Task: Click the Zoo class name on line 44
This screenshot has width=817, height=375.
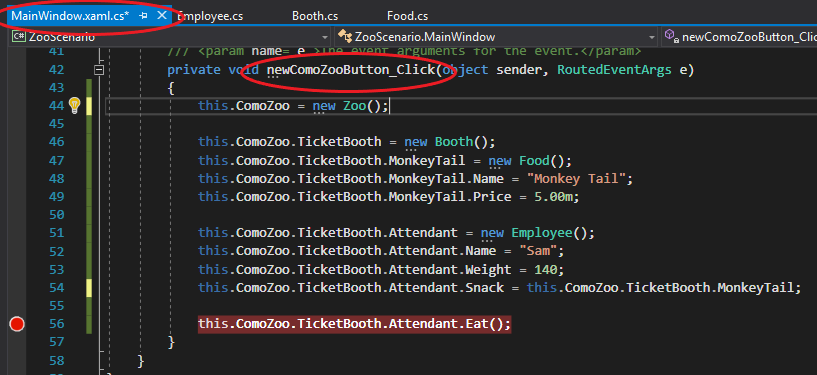Action: click(355, 106)
